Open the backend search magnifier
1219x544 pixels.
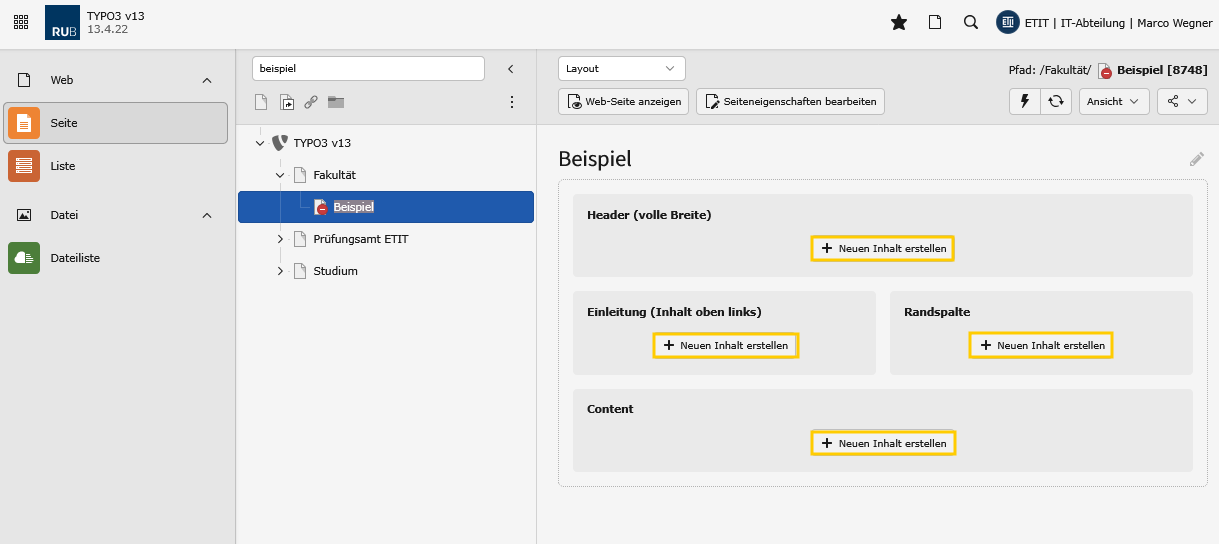pos(970,23)
